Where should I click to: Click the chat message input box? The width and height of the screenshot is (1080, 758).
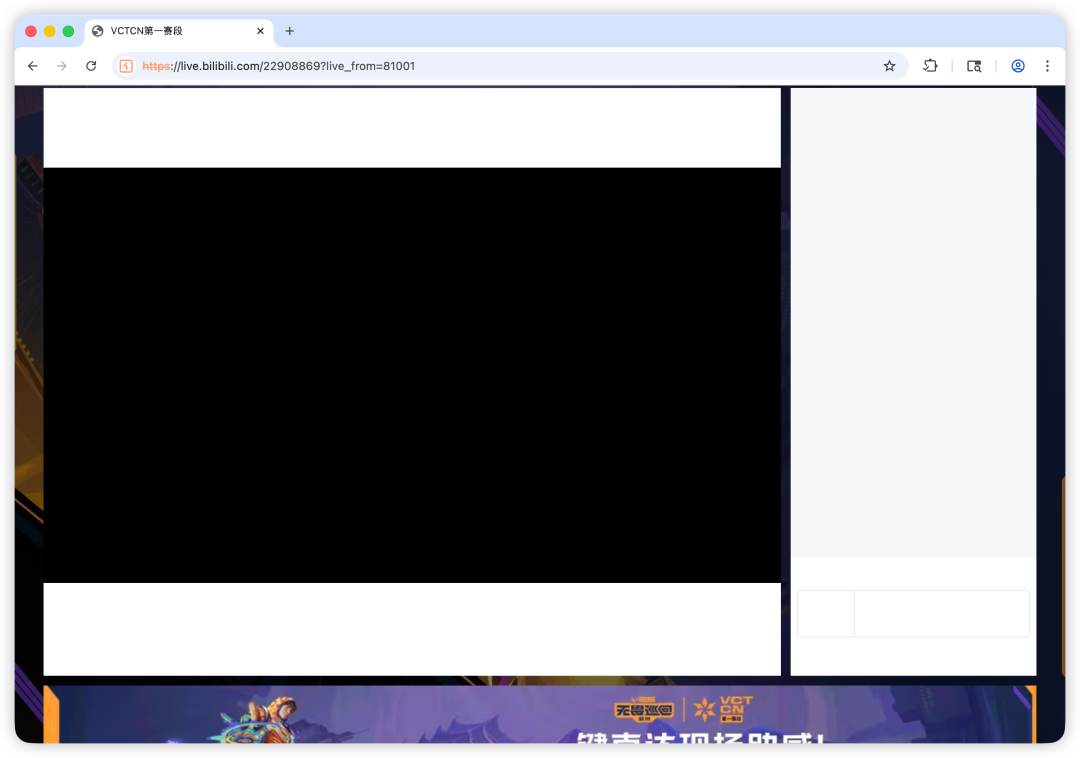(x=942, y=613)
